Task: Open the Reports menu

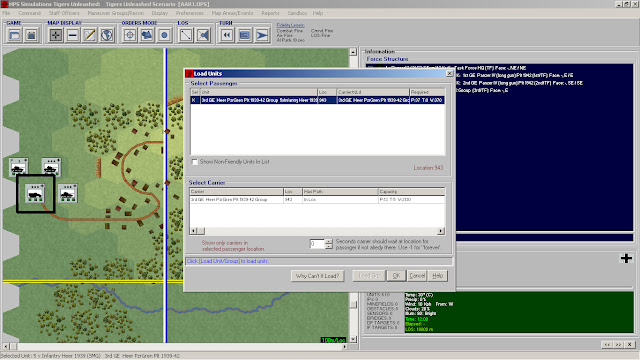Action: click(270, 13)
